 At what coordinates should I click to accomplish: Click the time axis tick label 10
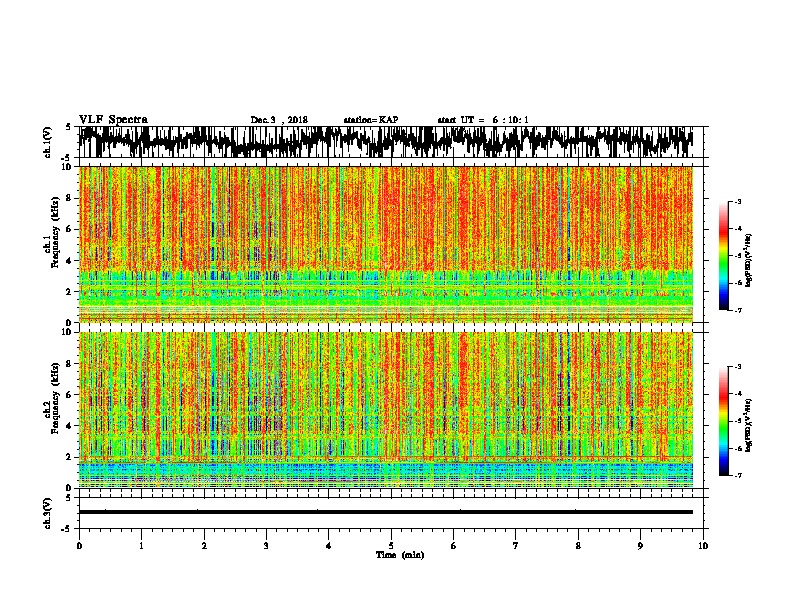coord(703,546)
